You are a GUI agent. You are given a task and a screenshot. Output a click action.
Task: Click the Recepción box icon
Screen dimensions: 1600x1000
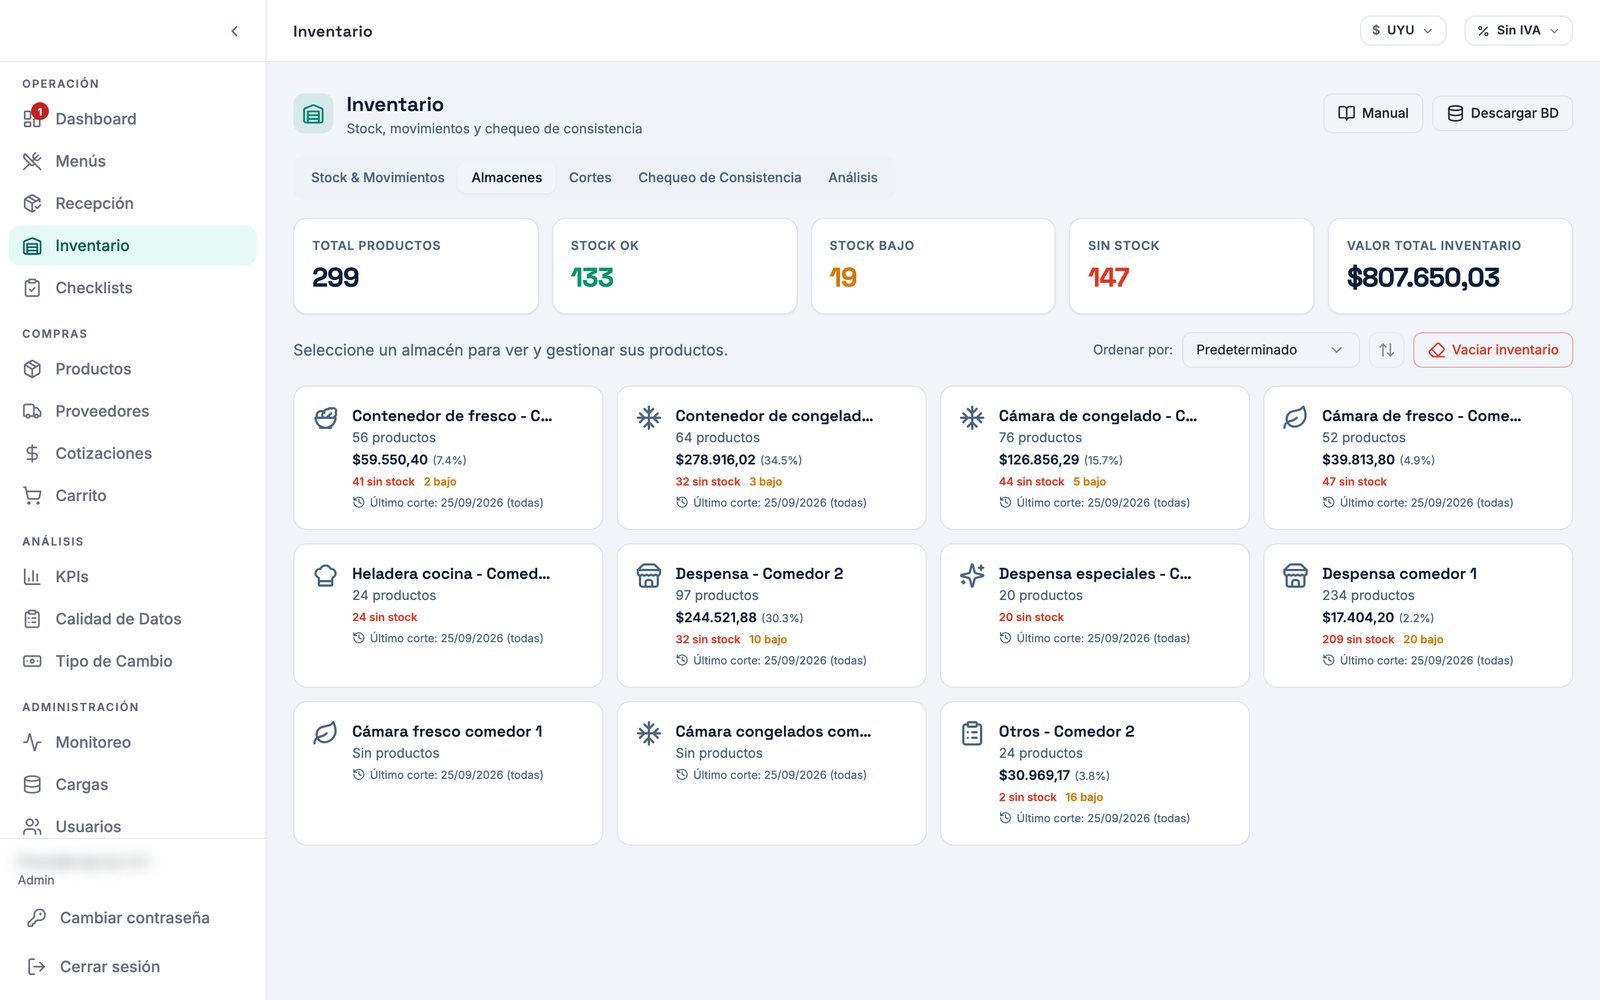pyautogui.click(x=32, y=203)
